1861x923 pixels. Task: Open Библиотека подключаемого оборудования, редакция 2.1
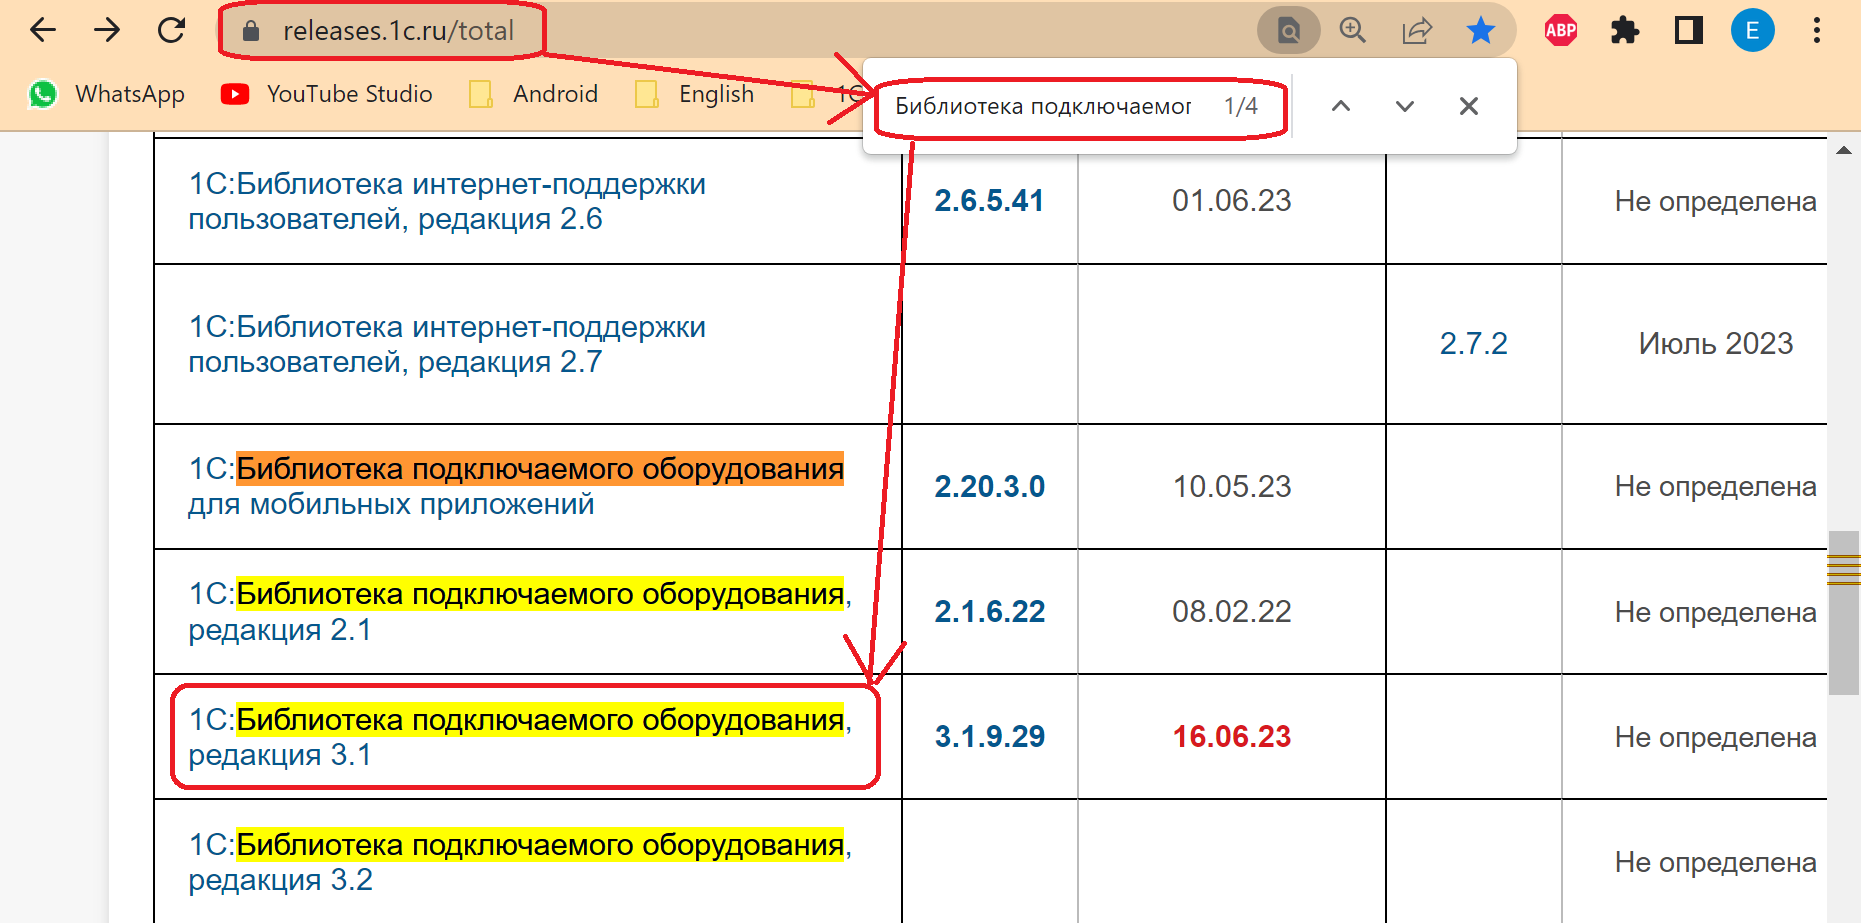520,612
